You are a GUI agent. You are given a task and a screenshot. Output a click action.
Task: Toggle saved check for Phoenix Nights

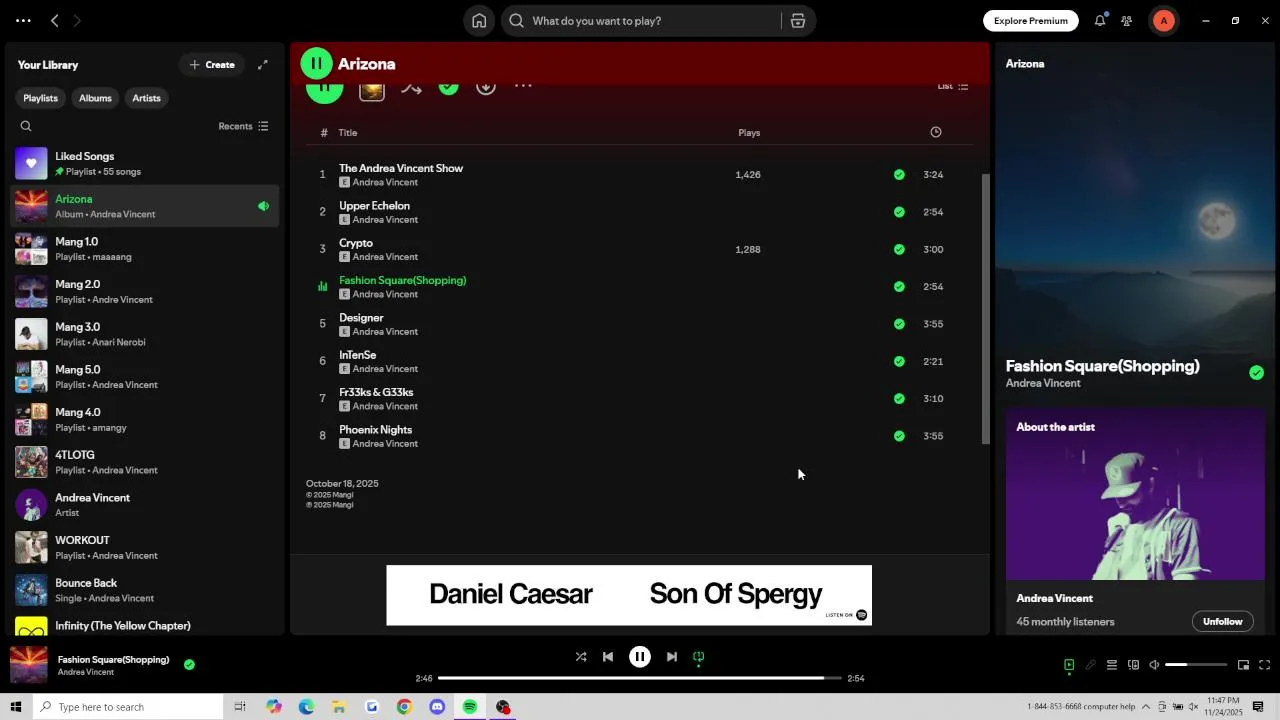(x=899, y=436)
